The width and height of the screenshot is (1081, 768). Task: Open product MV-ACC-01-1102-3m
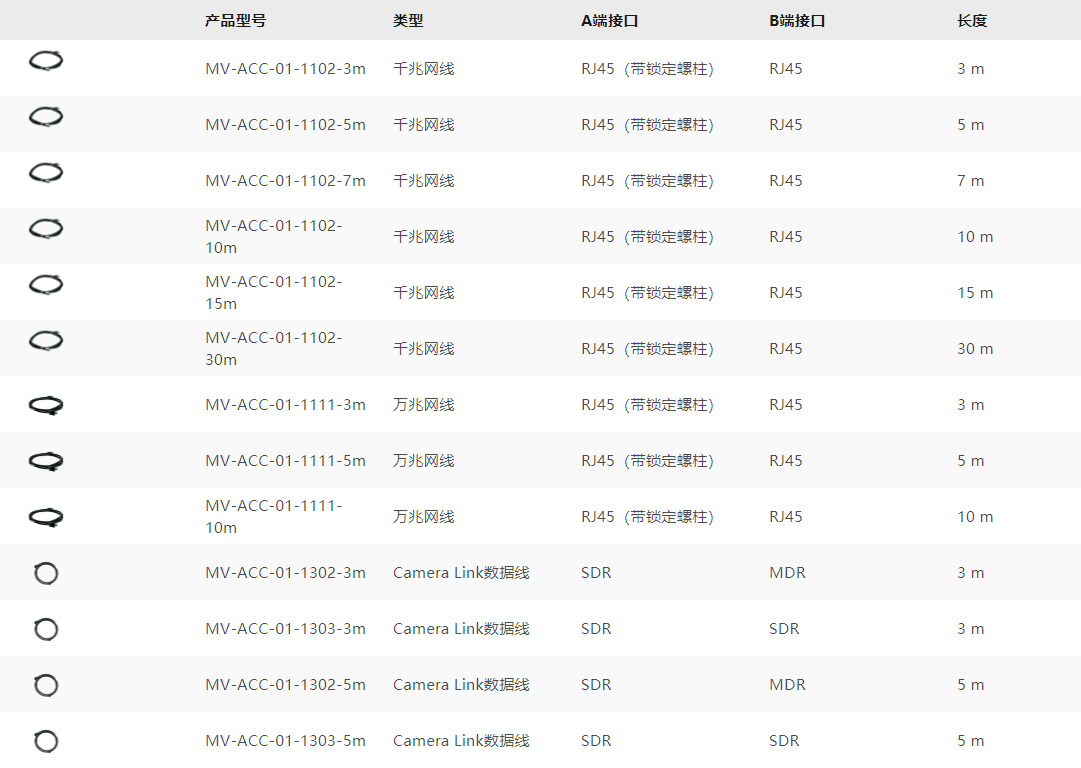click(x=285, y=68)
